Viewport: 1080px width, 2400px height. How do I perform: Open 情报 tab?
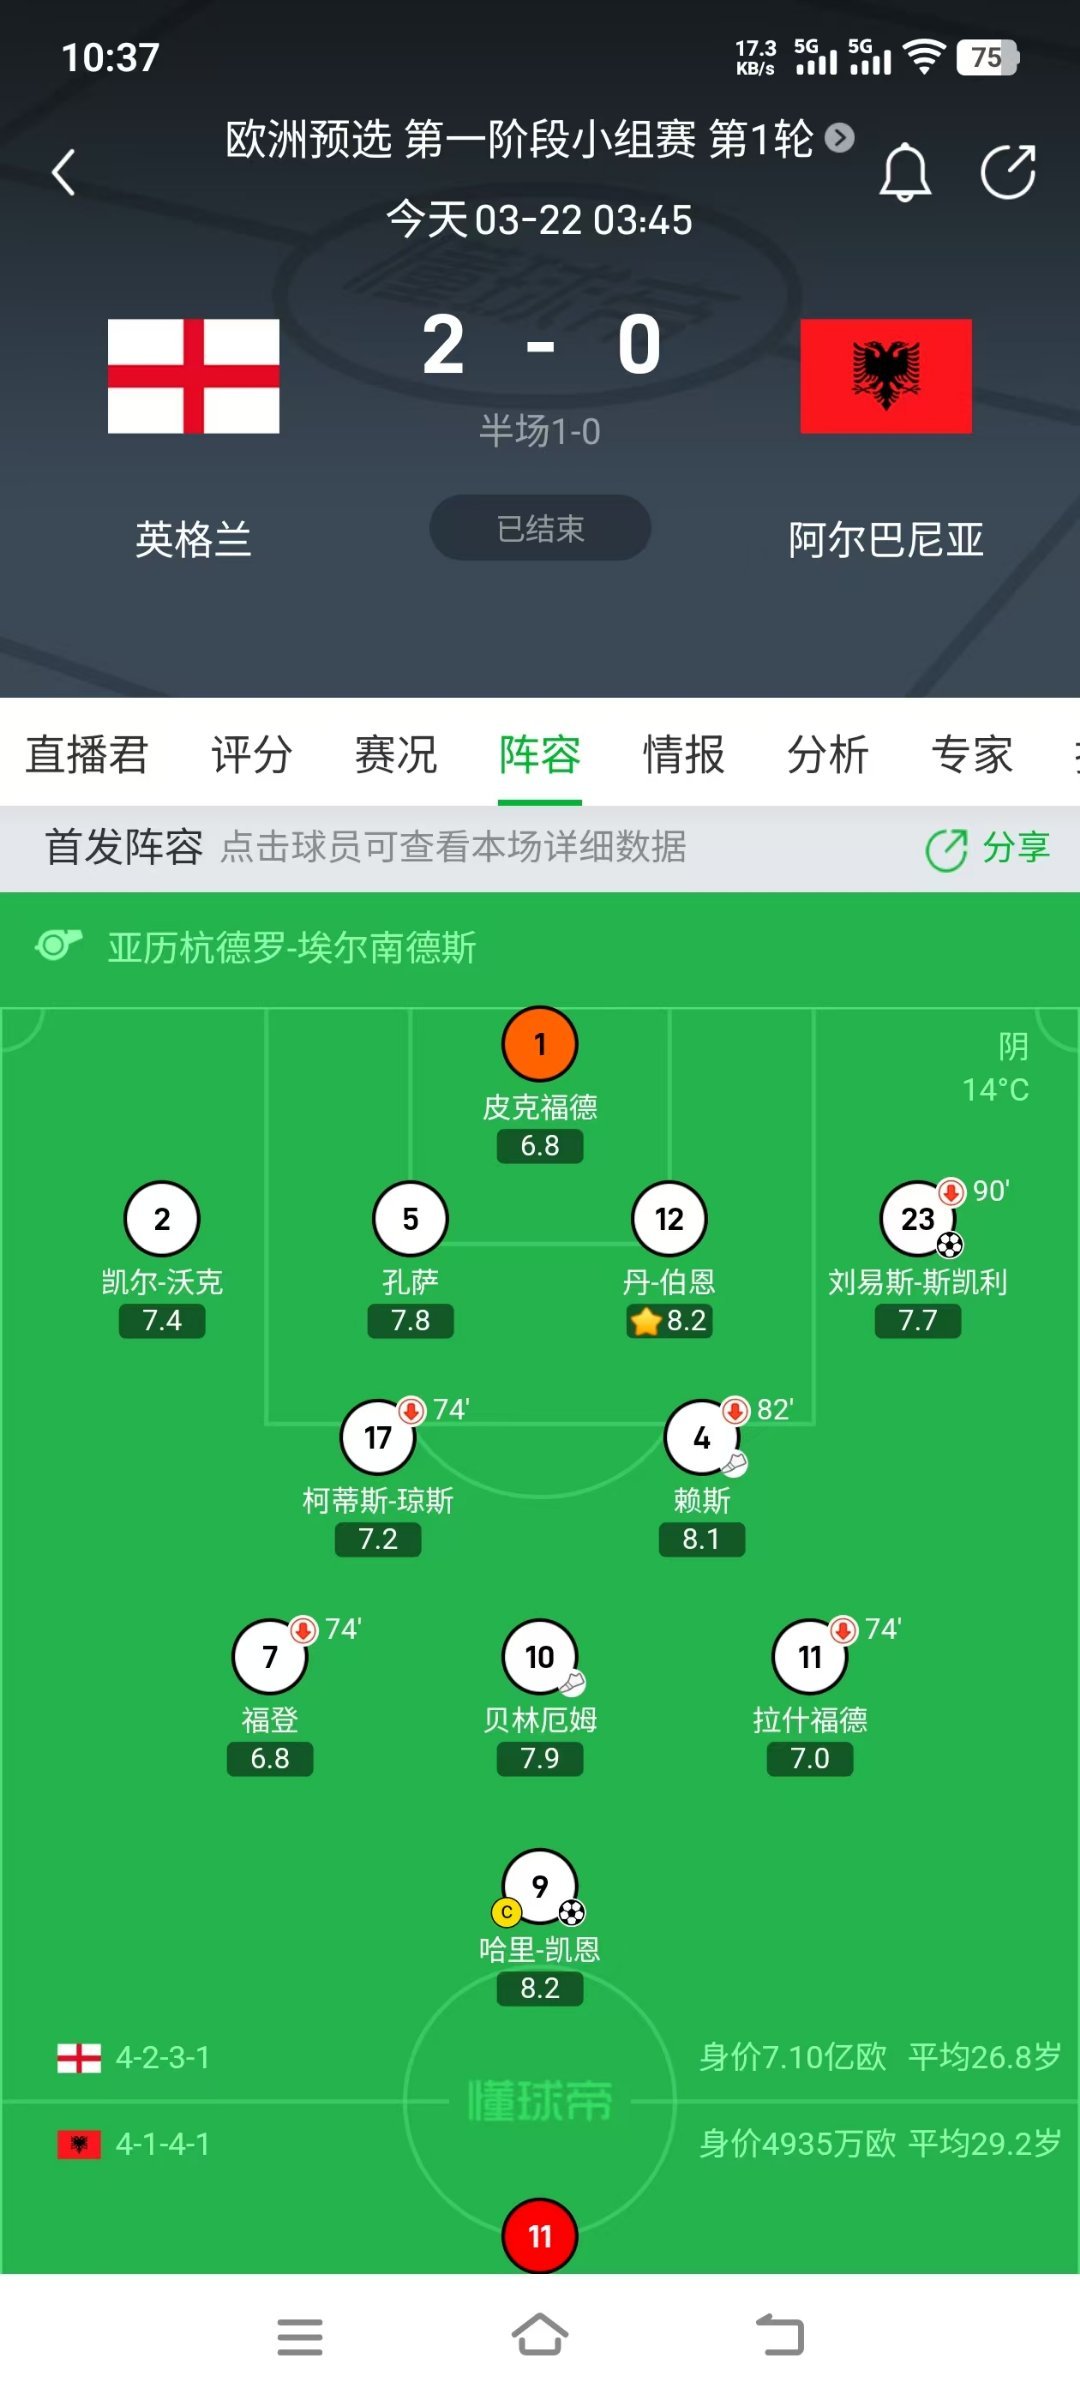pos(684,754)
